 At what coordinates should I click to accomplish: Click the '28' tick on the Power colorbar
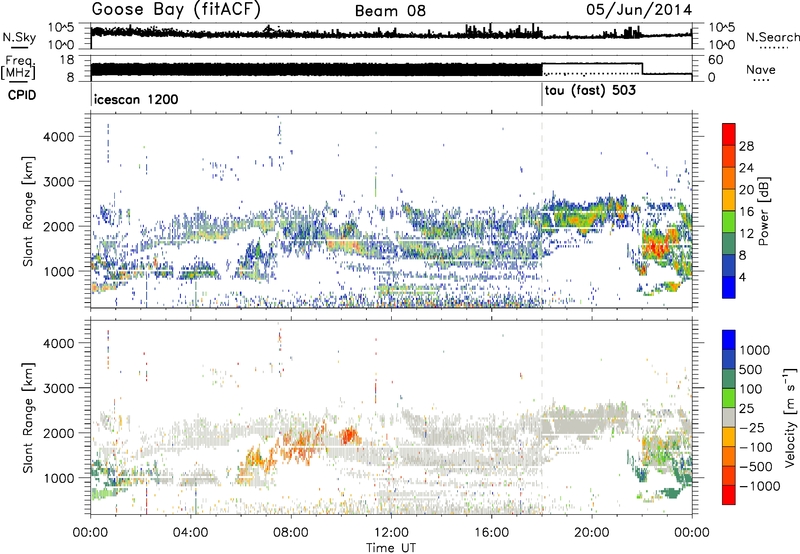click(x=746, y=146)
